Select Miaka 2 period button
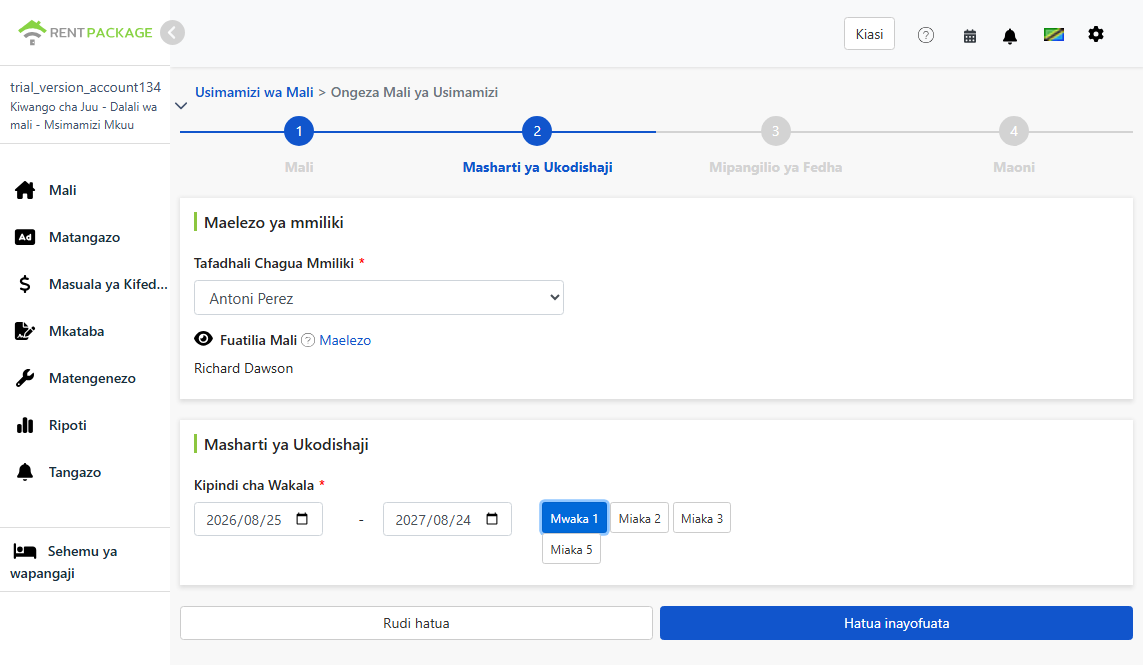 point(639,518)
